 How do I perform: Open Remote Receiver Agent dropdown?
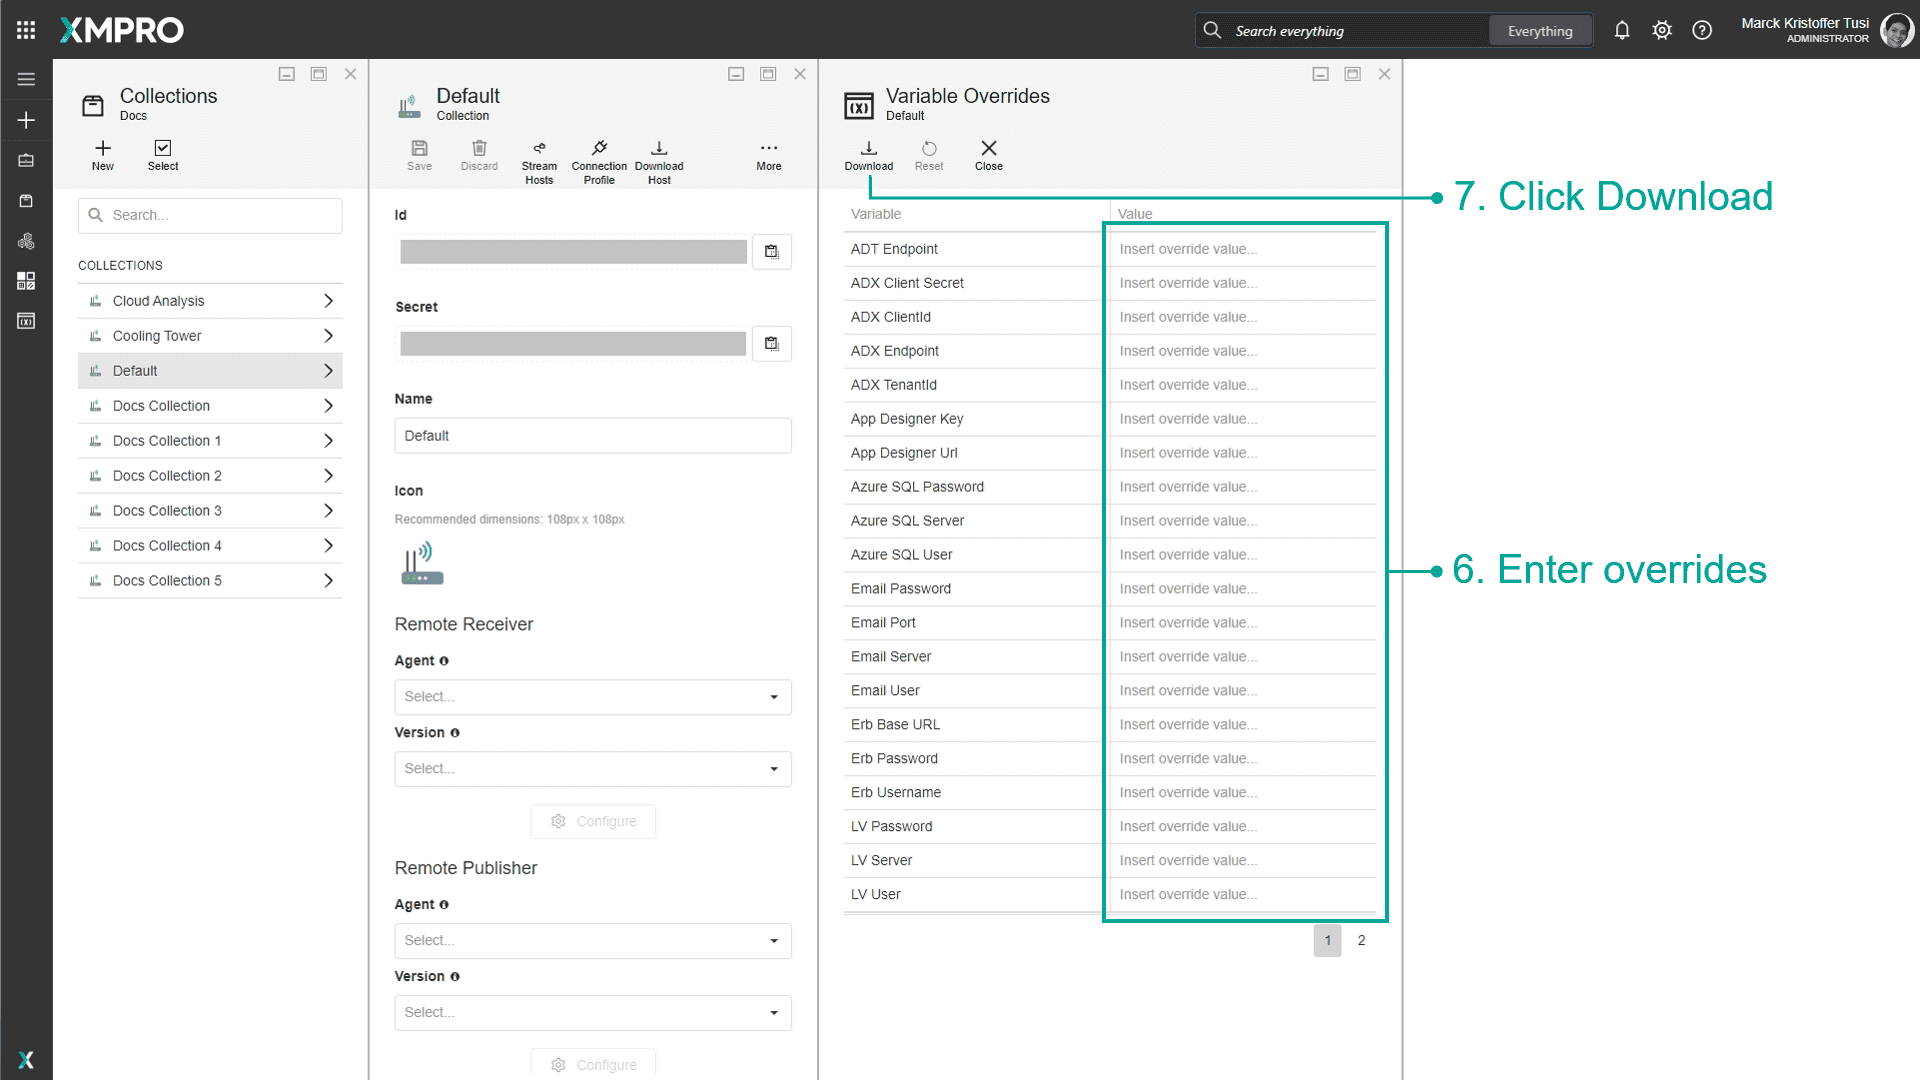click(x=592, y=697)
